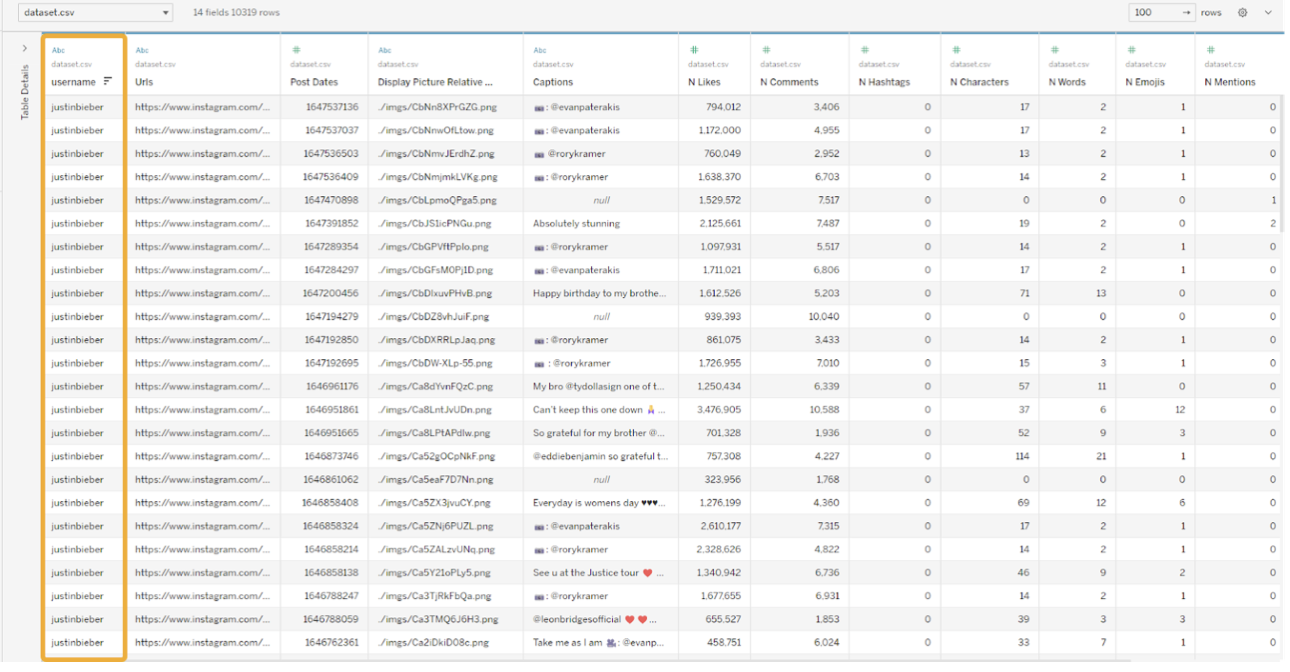Open the chevron dropdown at the top right
1290x672 pixels.
[1267, 12]
